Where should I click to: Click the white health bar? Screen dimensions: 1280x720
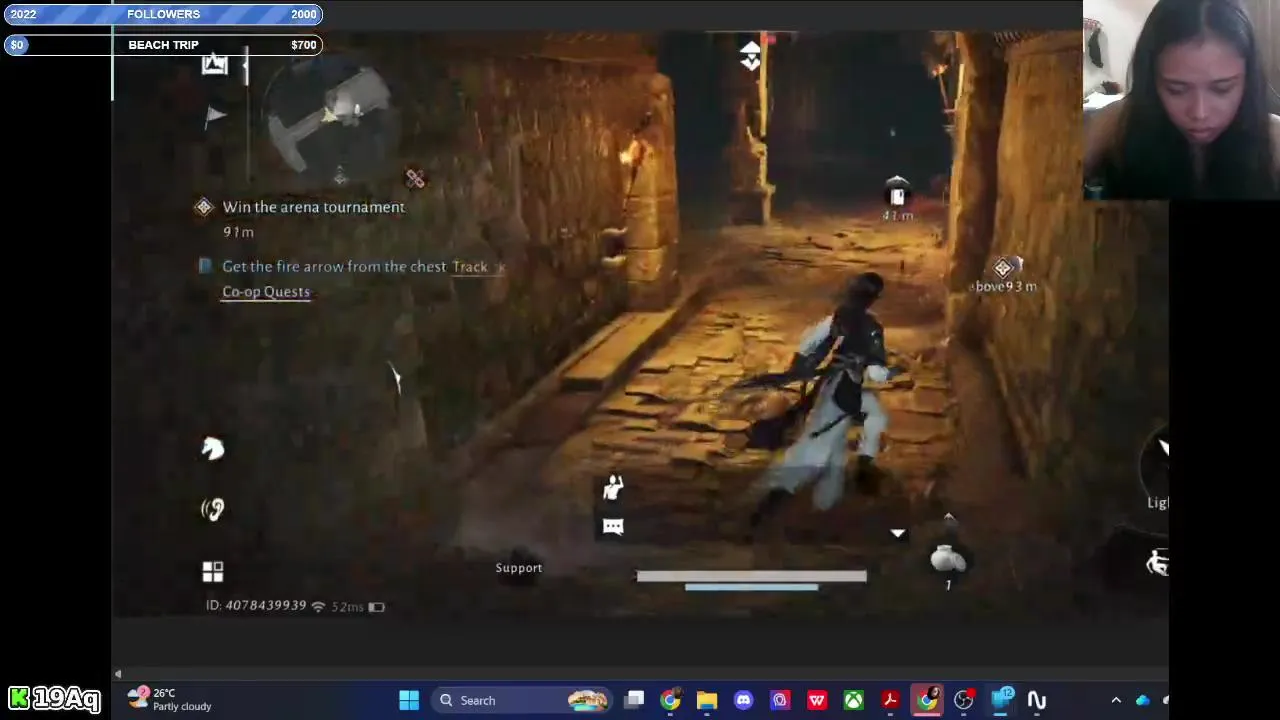tap(751, 576)
